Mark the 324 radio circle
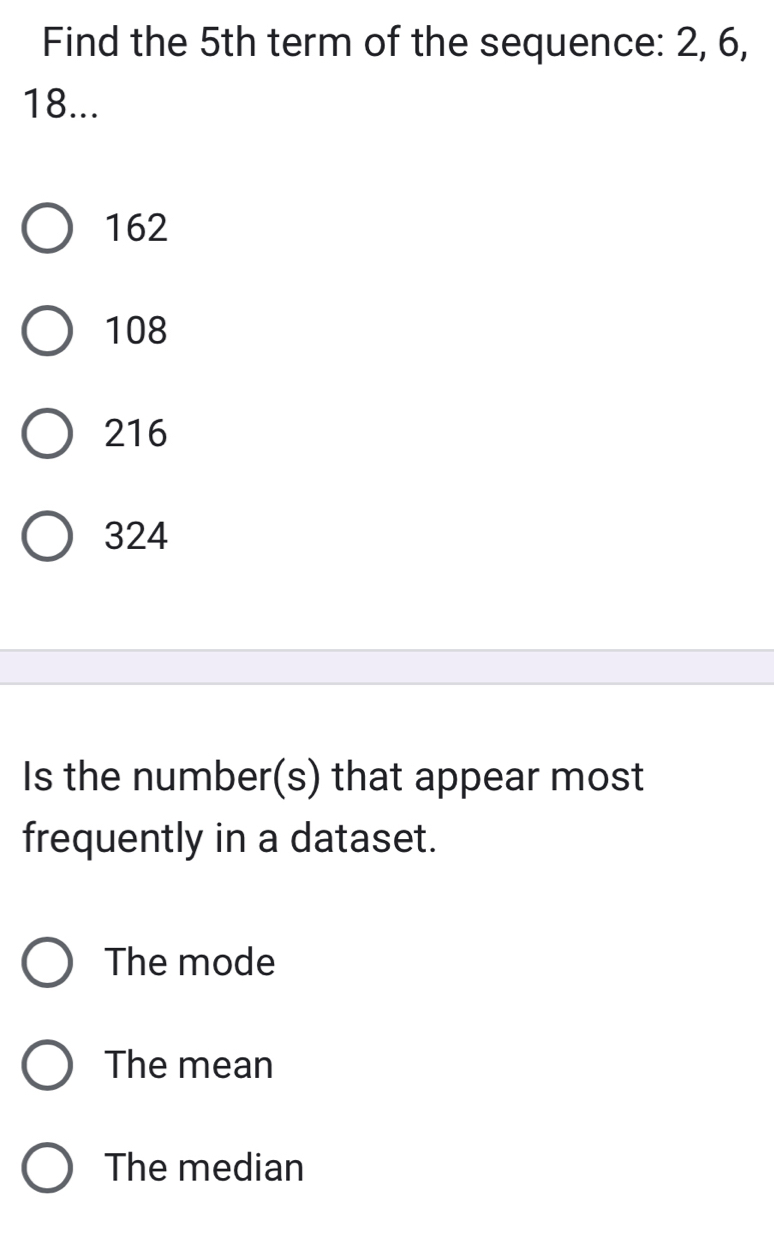 tap(47, 537)
